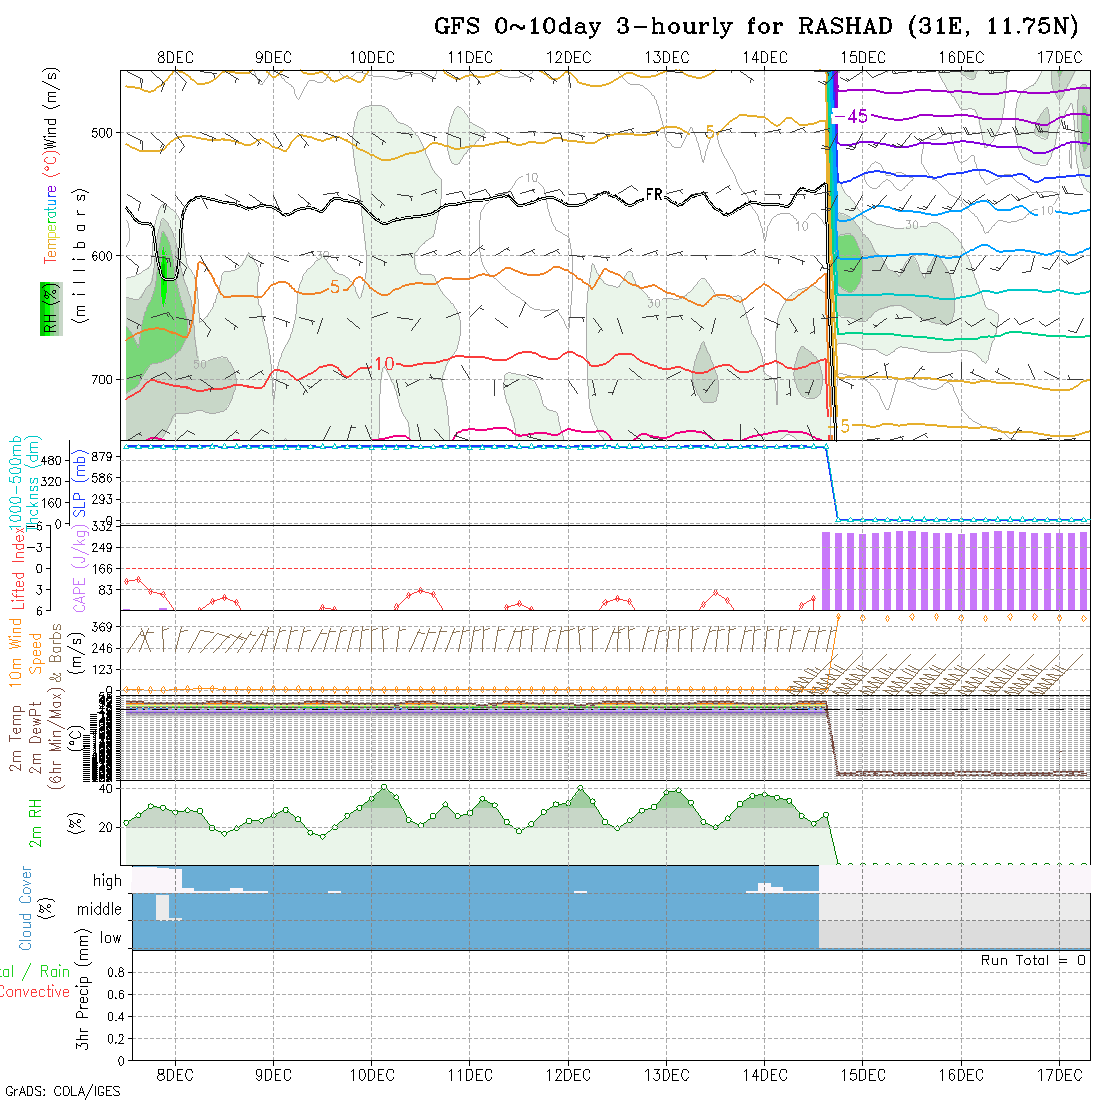
Task: Click the chart title 'GFS 0~10day 3-hourly for RASHAD'
Action: [x=668, y=26]
